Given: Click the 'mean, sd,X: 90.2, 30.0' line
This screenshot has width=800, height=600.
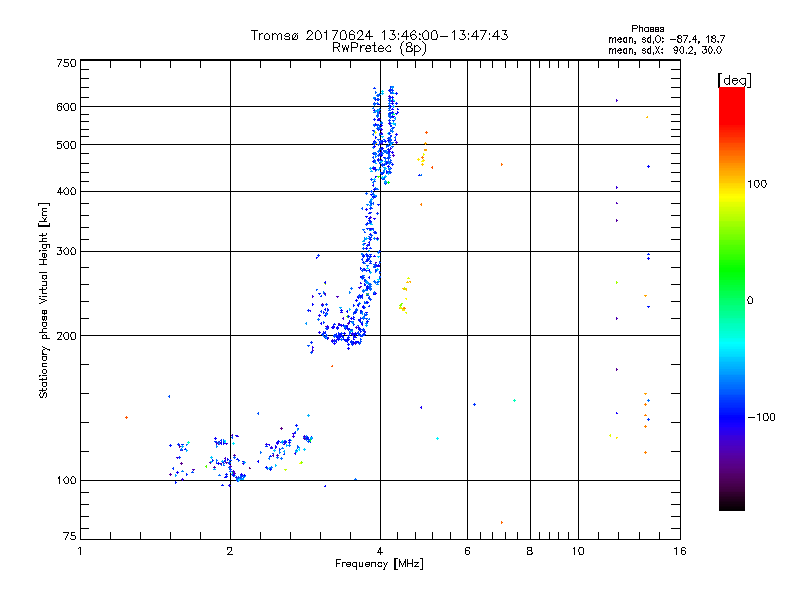Looking at the screenshot, I should coord(665,50).
